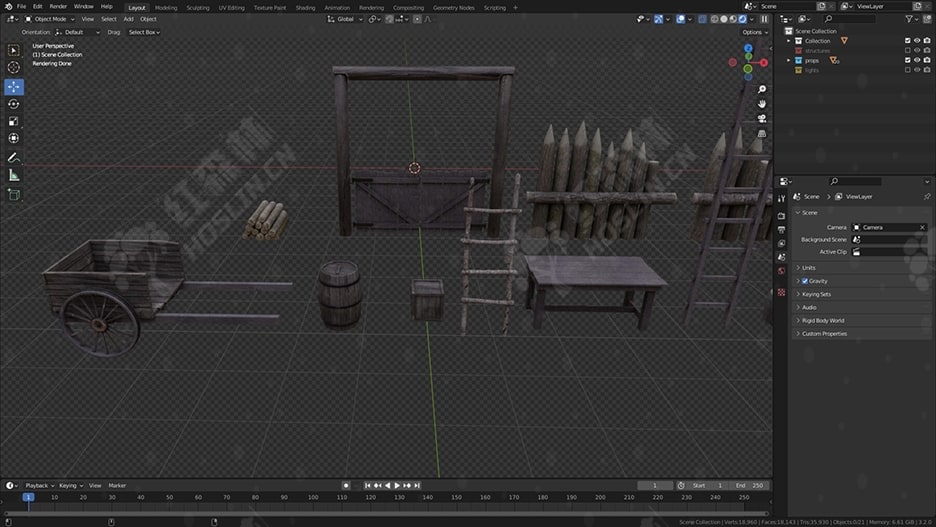The image size is (936, 527).
Task: Hide props collection via eye icon
Action: (917, 60)
